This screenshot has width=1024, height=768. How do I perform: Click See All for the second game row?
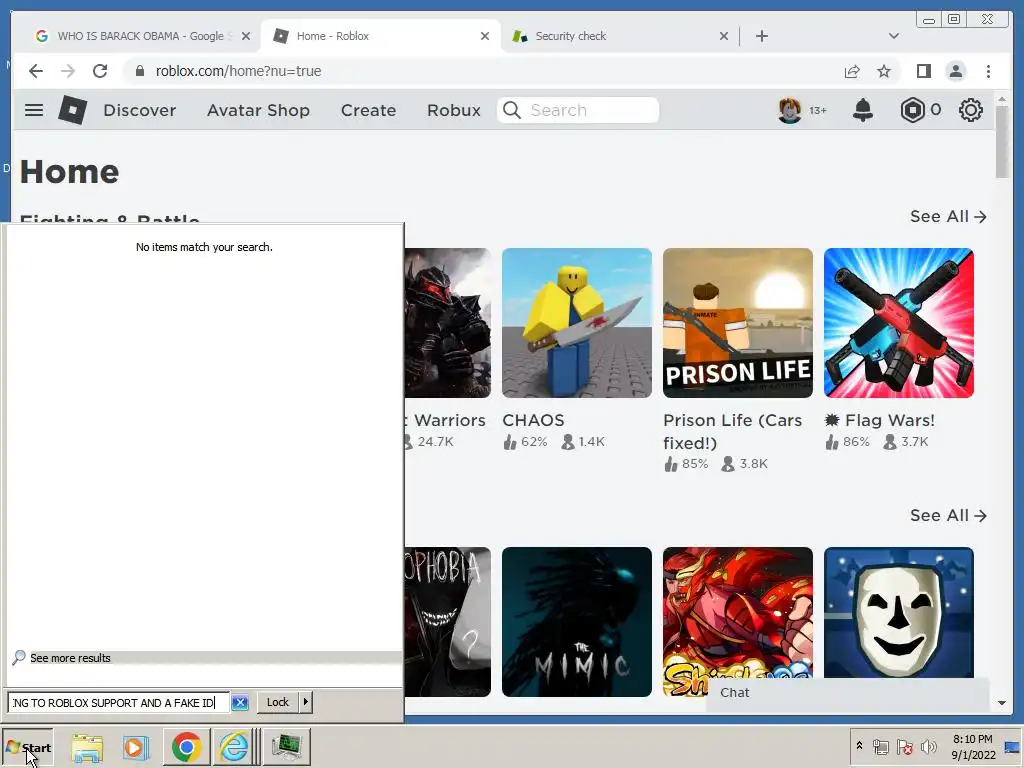point(948,516)
